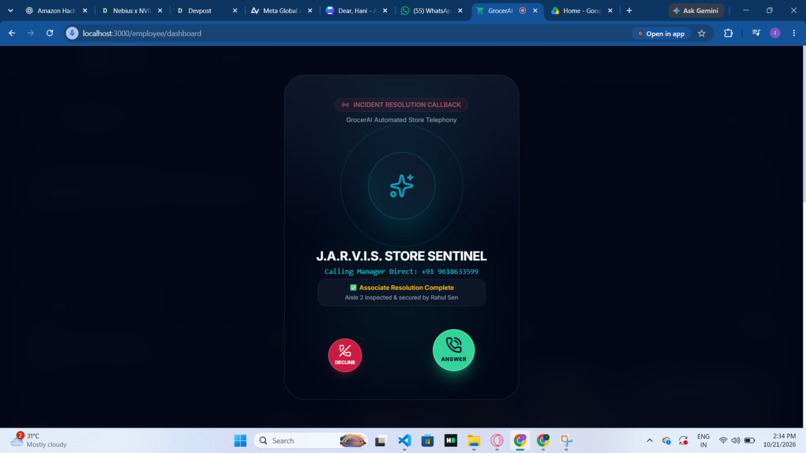806x453 pixels.
Task: Decline the incoming call
Action: (x=345, y=355)
